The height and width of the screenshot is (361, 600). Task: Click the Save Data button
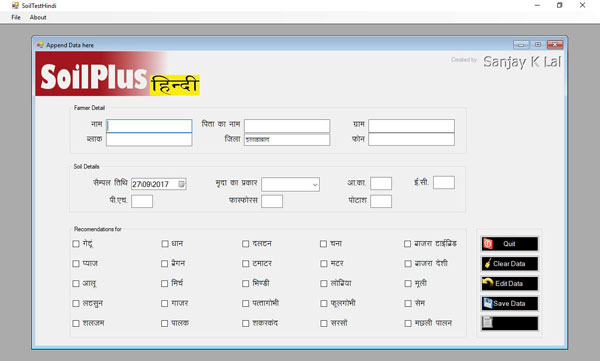509,304
